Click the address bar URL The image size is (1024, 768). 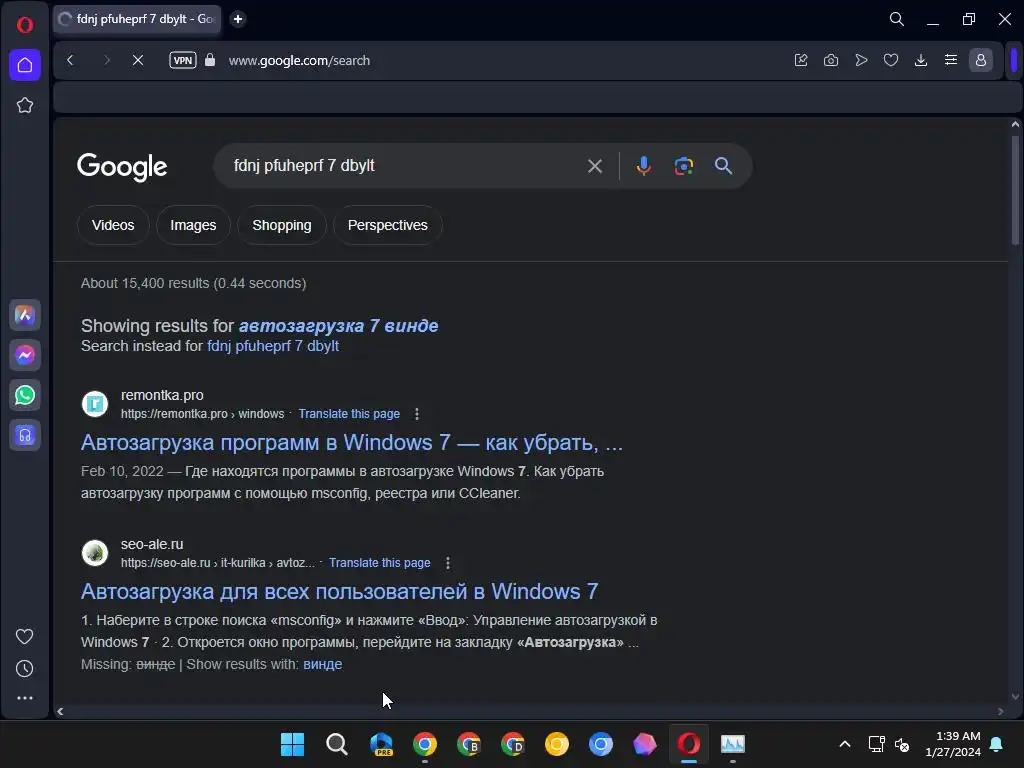299,60
